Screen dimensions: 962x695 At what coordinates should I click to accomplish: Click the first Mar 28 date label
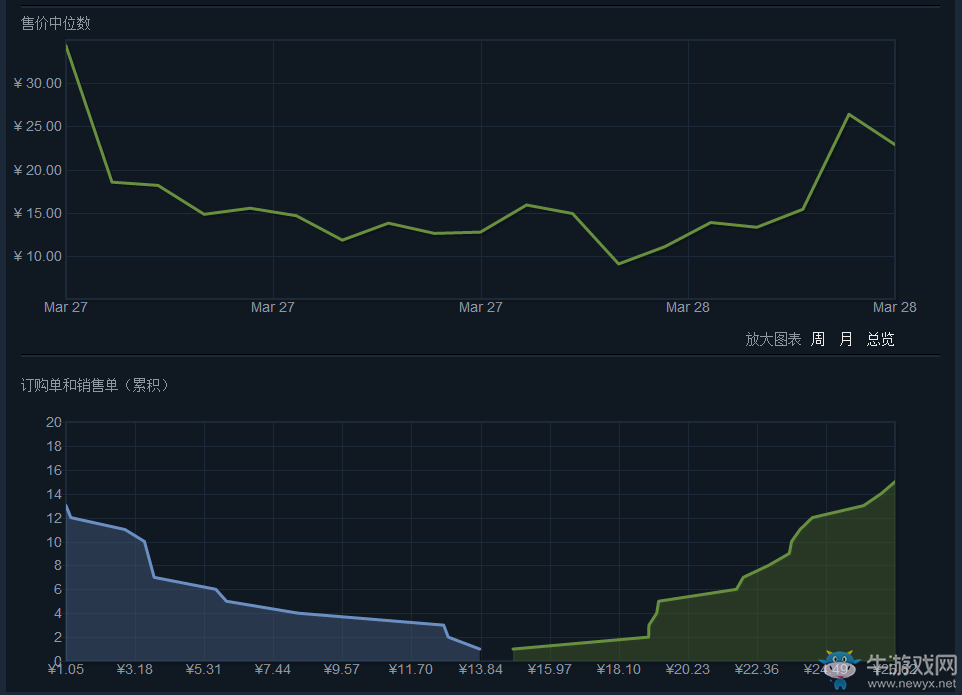687,307
